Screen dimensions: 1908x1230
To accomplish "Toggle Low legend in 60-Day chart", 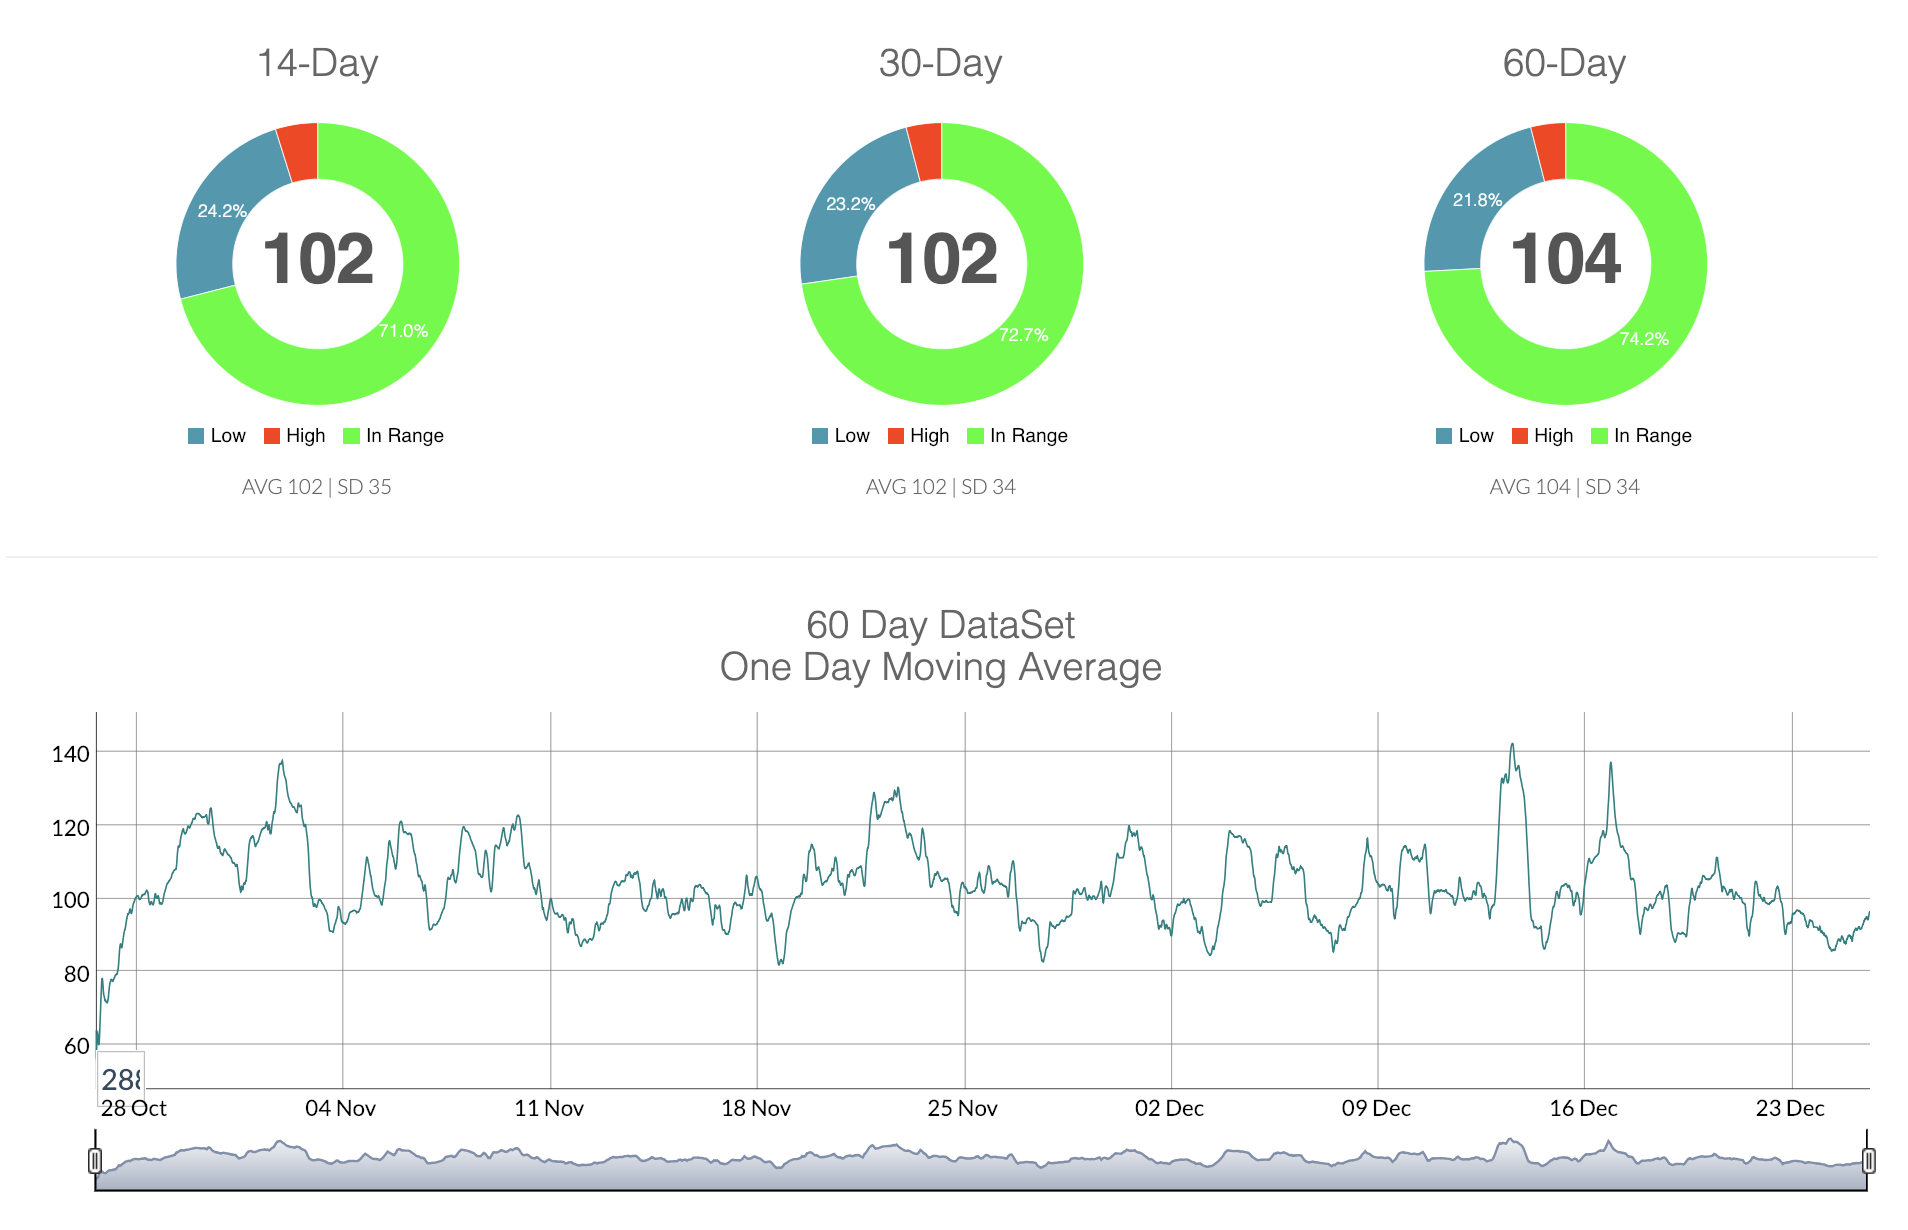I will coord(1465,436).
